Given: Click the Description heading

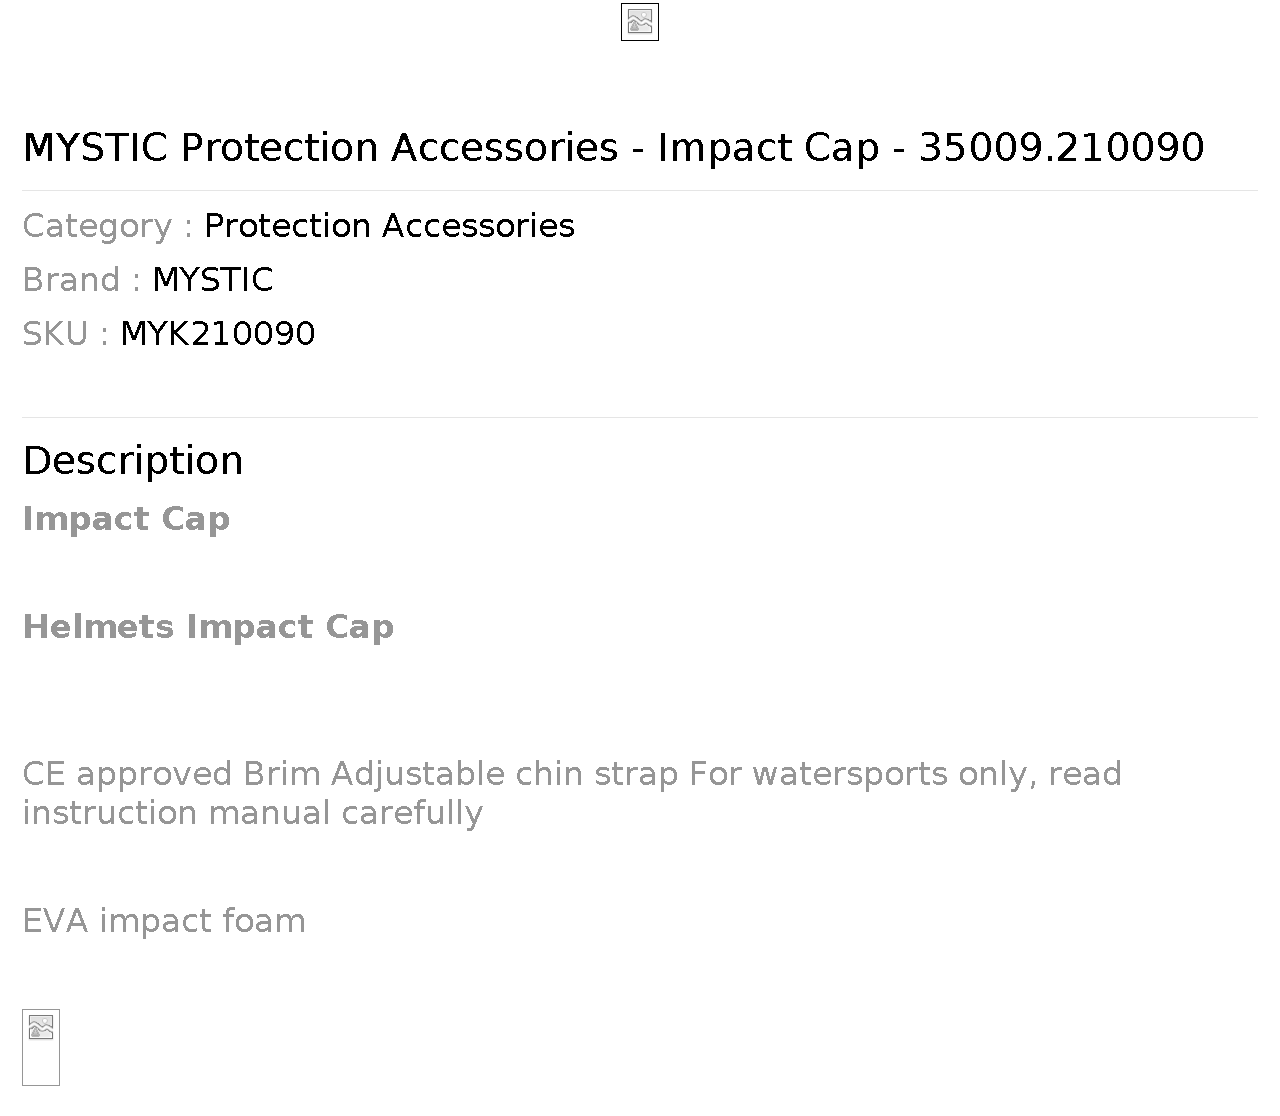Looking at the screenshot, I should 133,460.
